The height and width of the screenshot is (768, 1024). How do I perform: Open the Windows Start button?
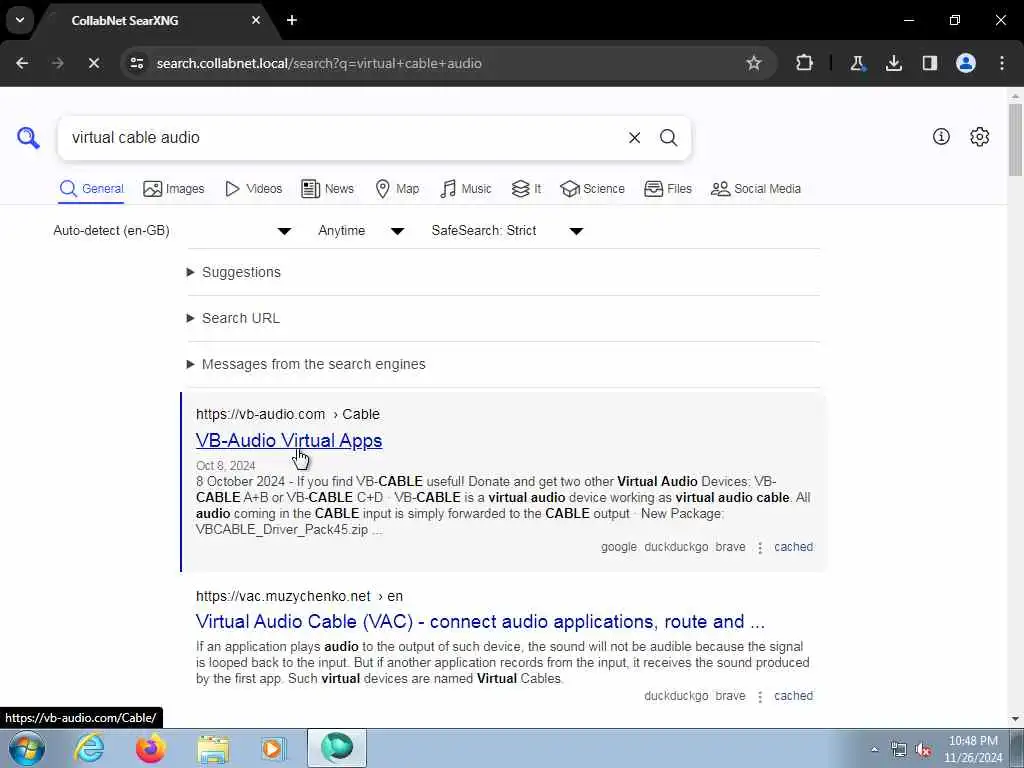(x=27, y=748)
